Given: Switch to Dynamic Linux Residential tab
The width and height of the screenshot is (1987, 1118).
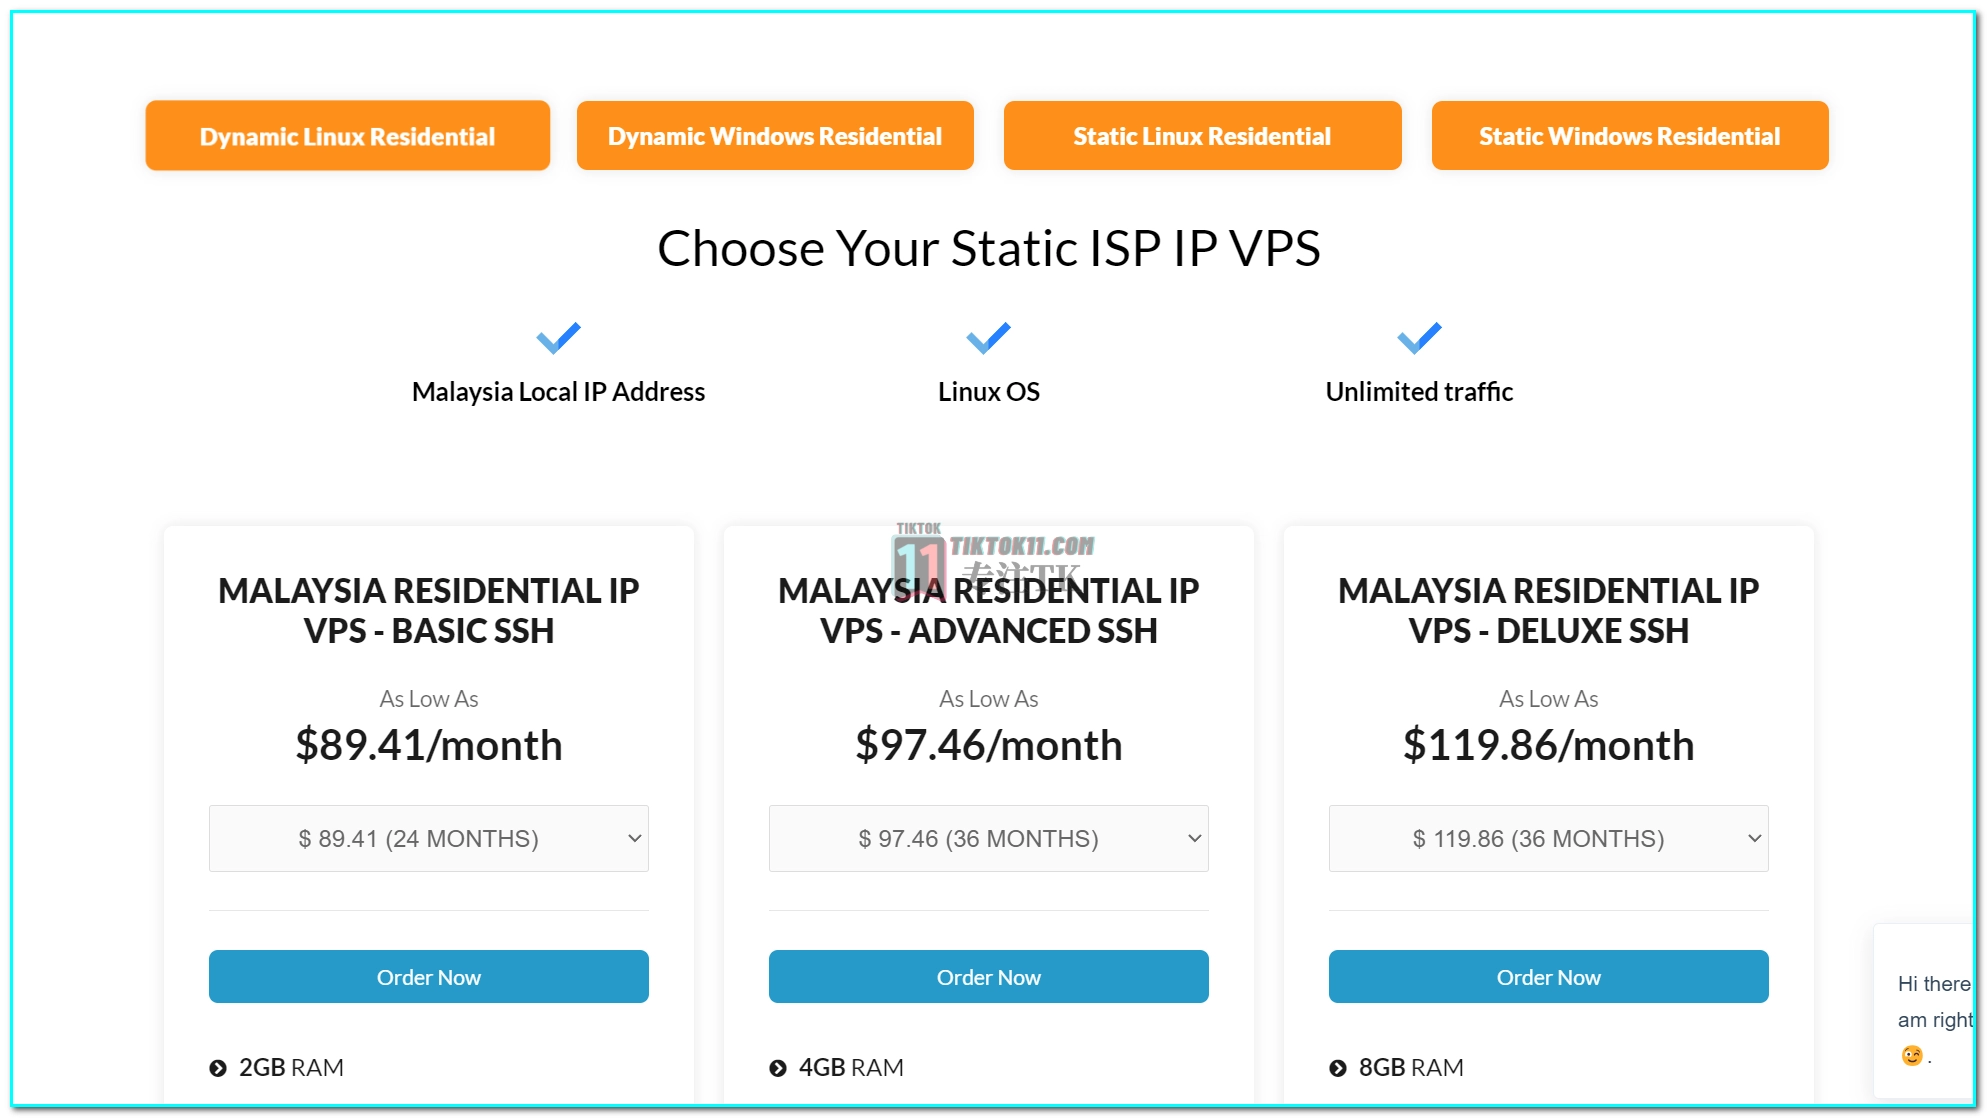Looking at the screenshot, I should (348, 136).
